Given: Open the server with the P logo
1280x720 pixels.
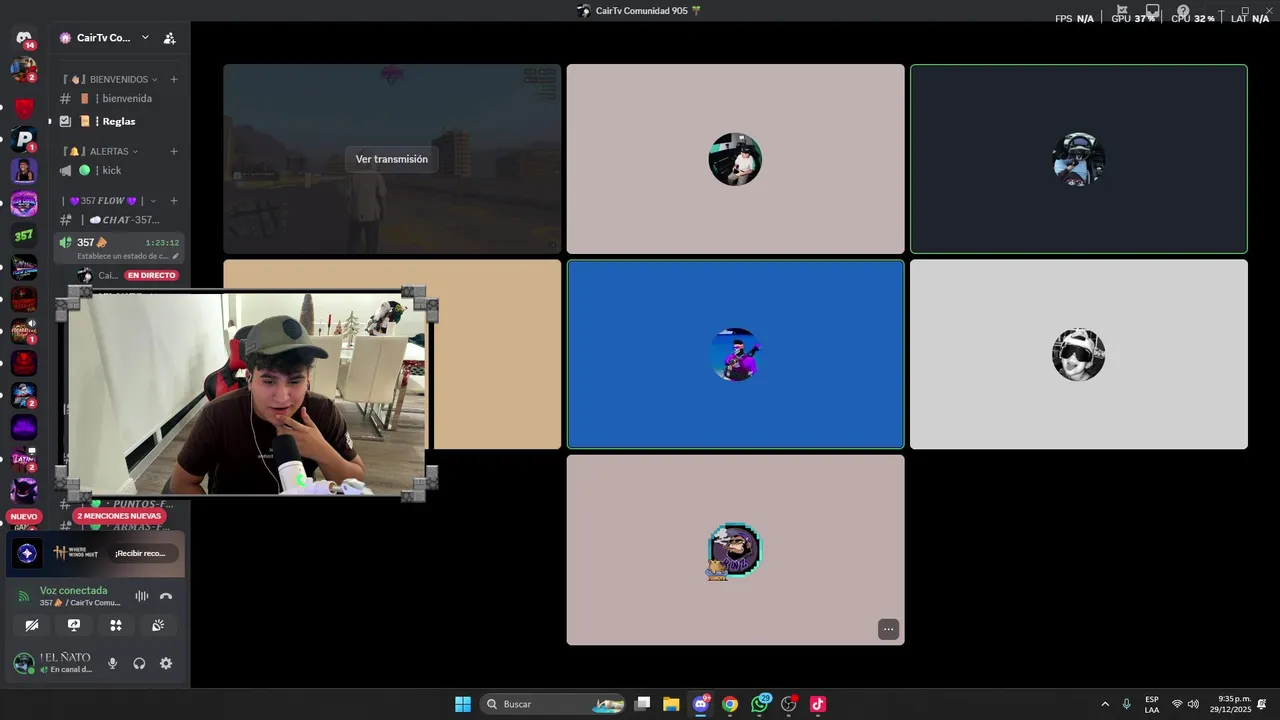Looking at the screenshot, I should point(24,139).
